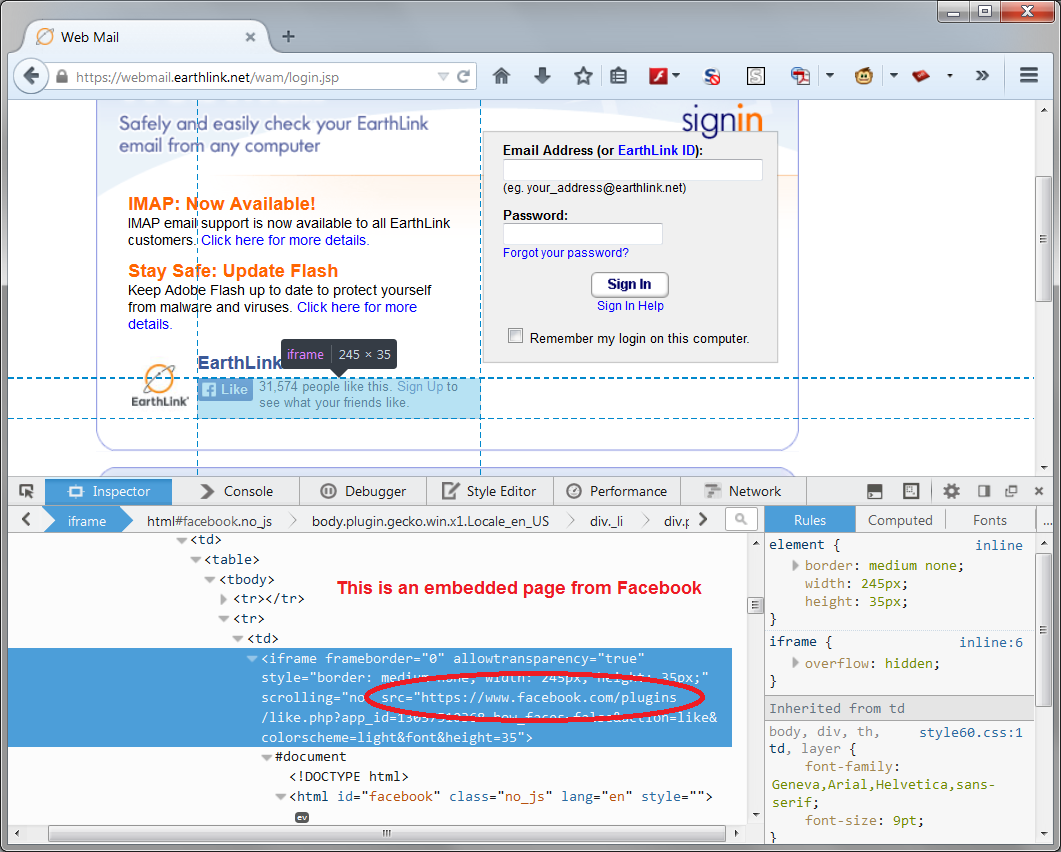The height and width of the screenshot is (852, 1061).
Task: Click the Sign In button
Action: (629, 284)
